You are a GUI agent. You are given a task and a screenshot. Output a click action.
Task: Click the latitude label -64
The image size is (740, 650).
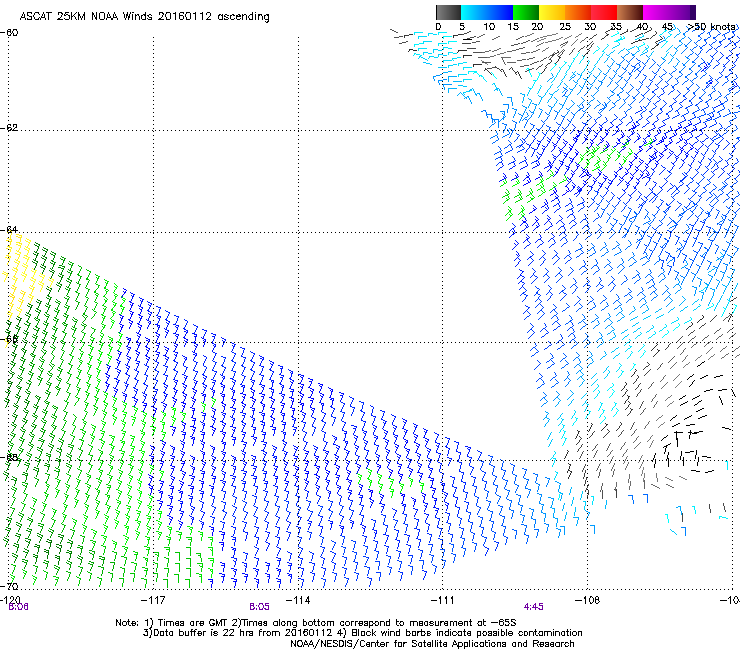pyautogui.click(x=9, y=230)
